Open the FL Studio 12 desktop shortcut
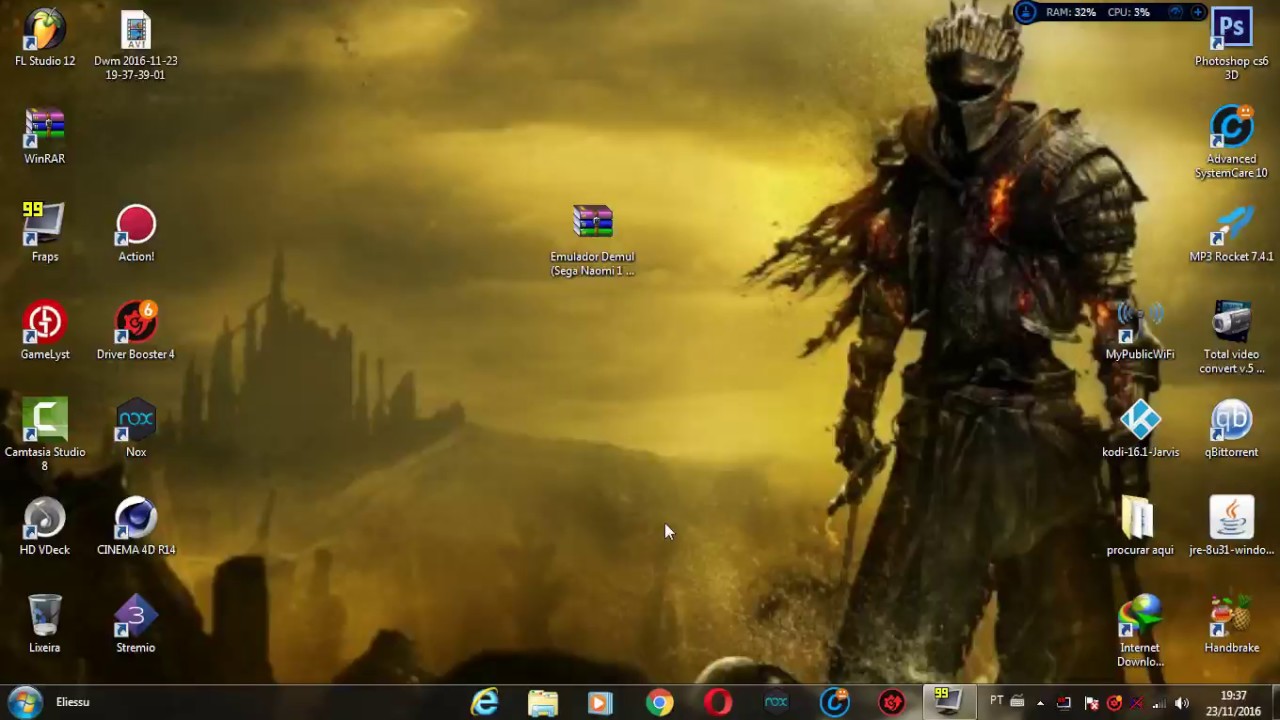 (x=45, y=38)
